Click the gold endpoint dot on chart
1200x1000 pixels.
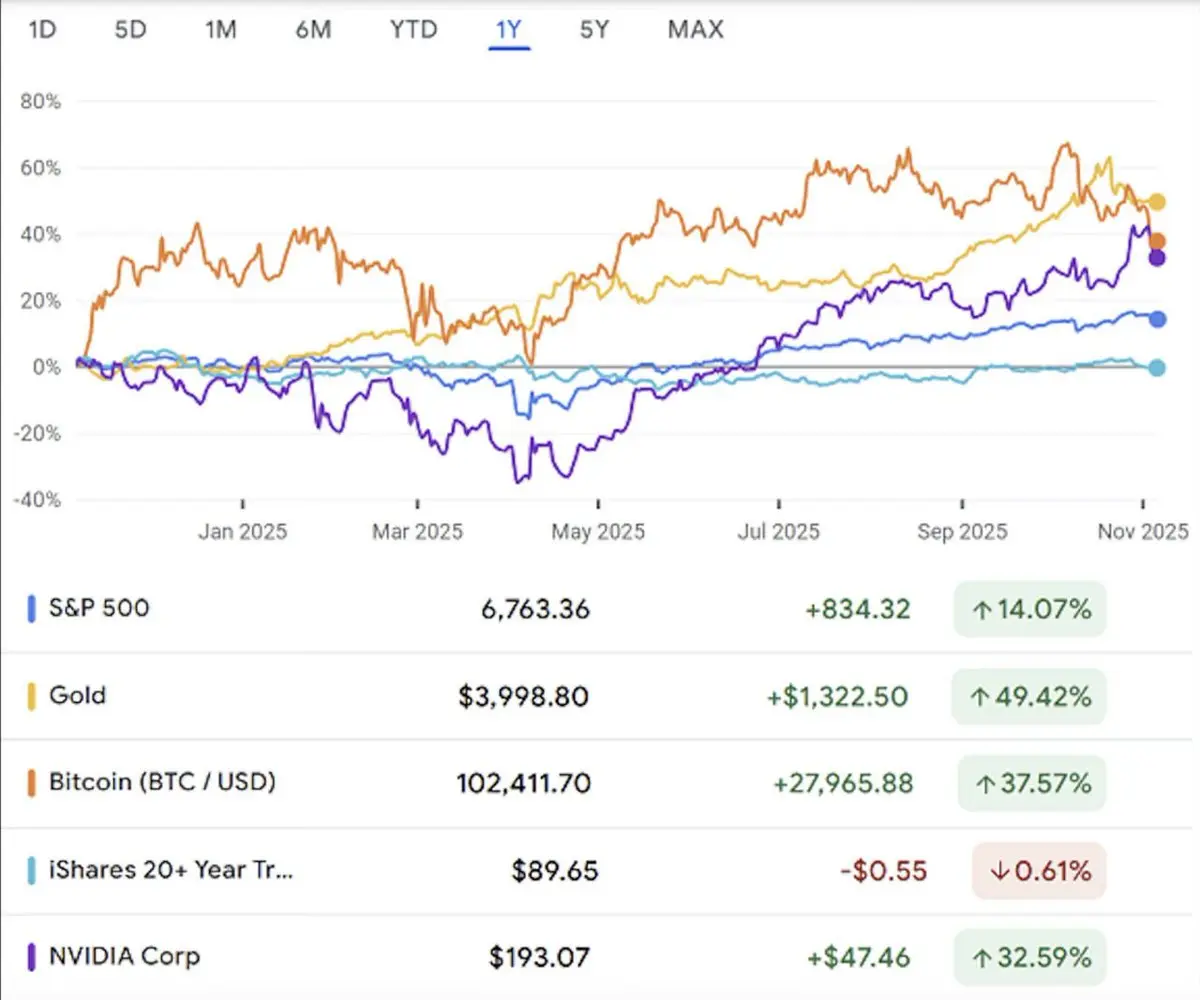(x=1157, y=202)
